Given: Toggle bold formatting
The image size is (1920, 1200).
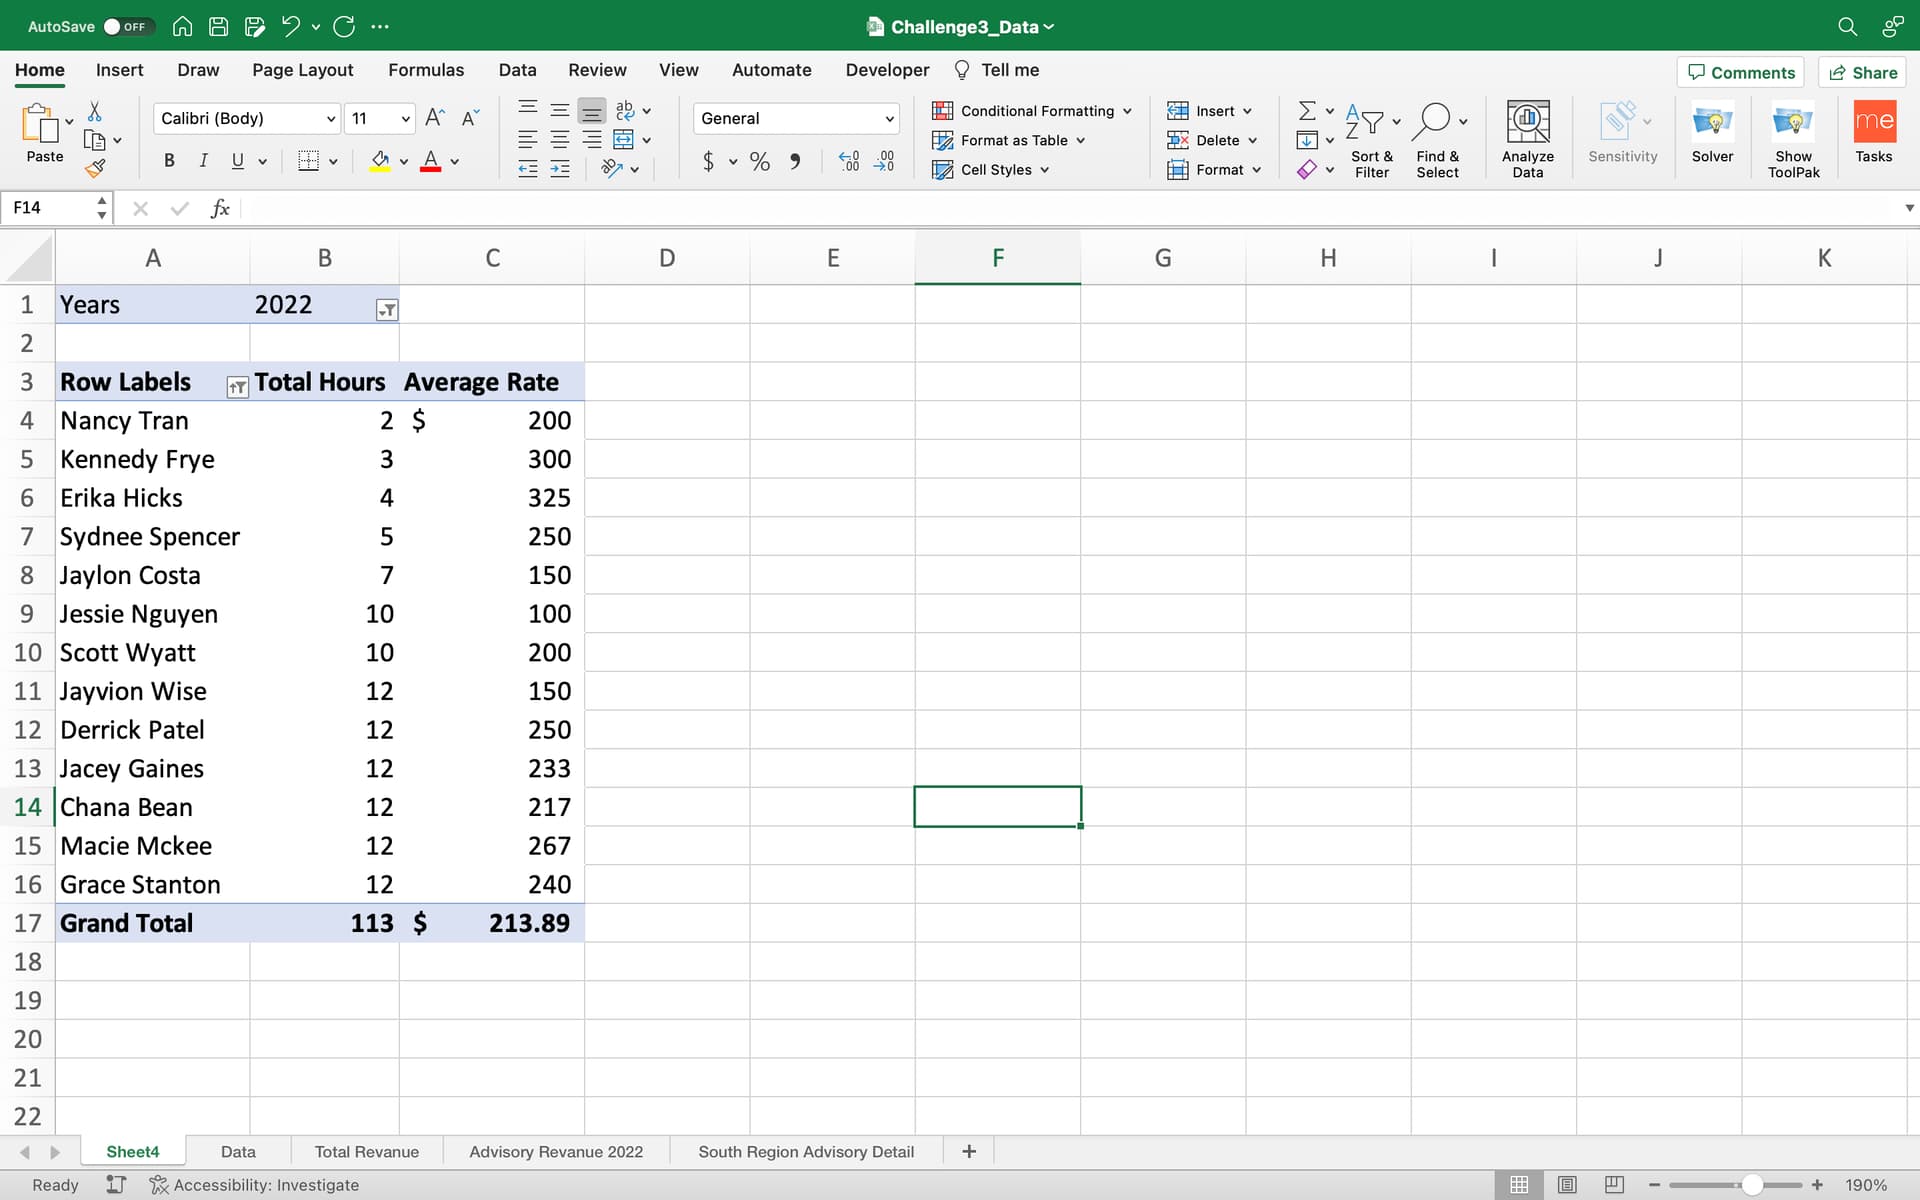Looking at the screenshot, I should (x=169, y=161).
